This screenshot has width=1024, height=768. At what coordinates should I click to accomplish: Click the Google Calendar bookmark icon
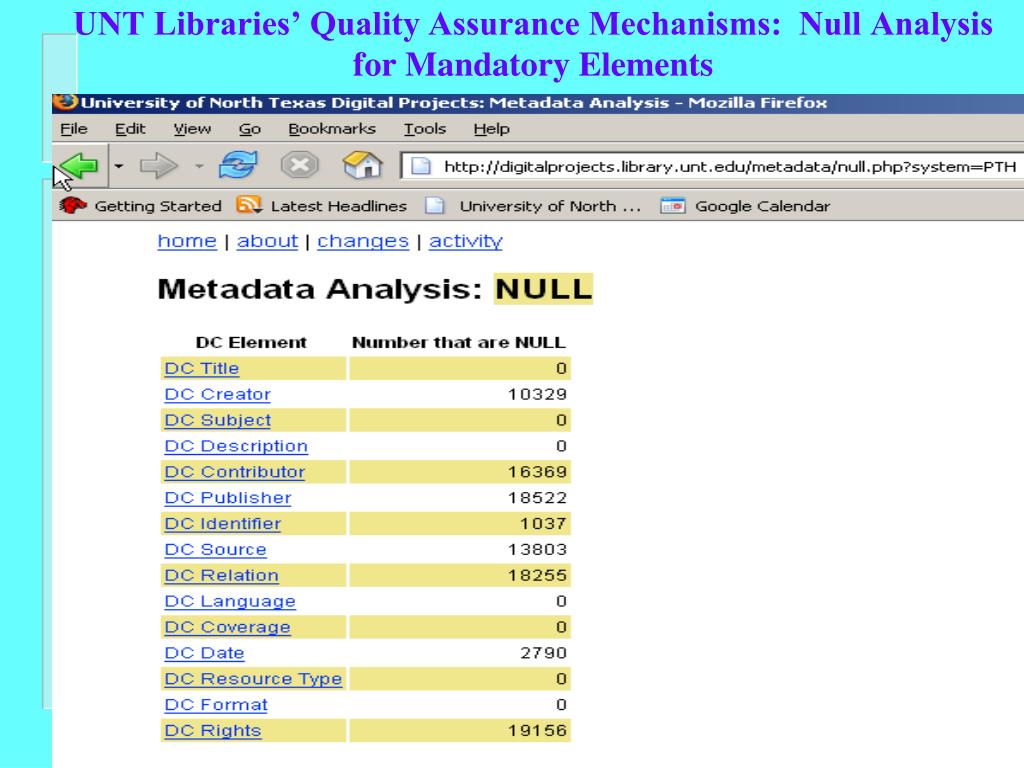click(x=672, y=206)
